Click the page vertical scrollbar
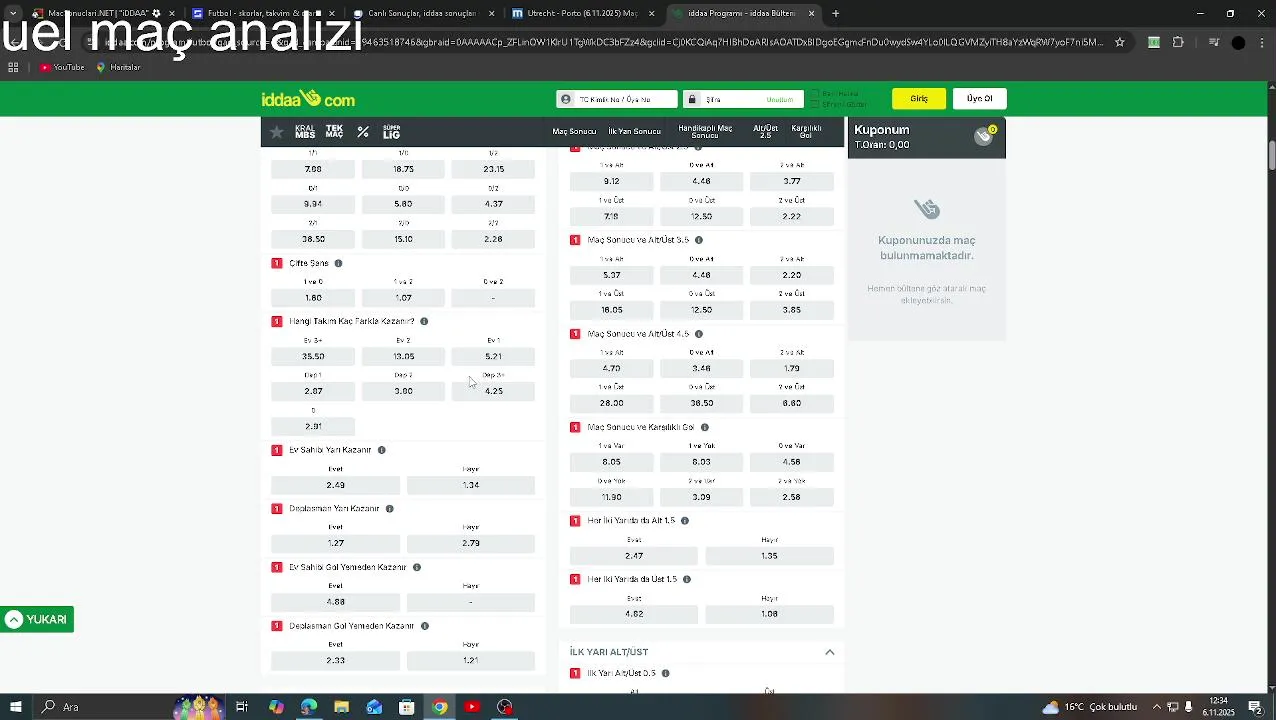Image resolution: width=1276 pixels, height=720 pixels. click(1271, 155)
